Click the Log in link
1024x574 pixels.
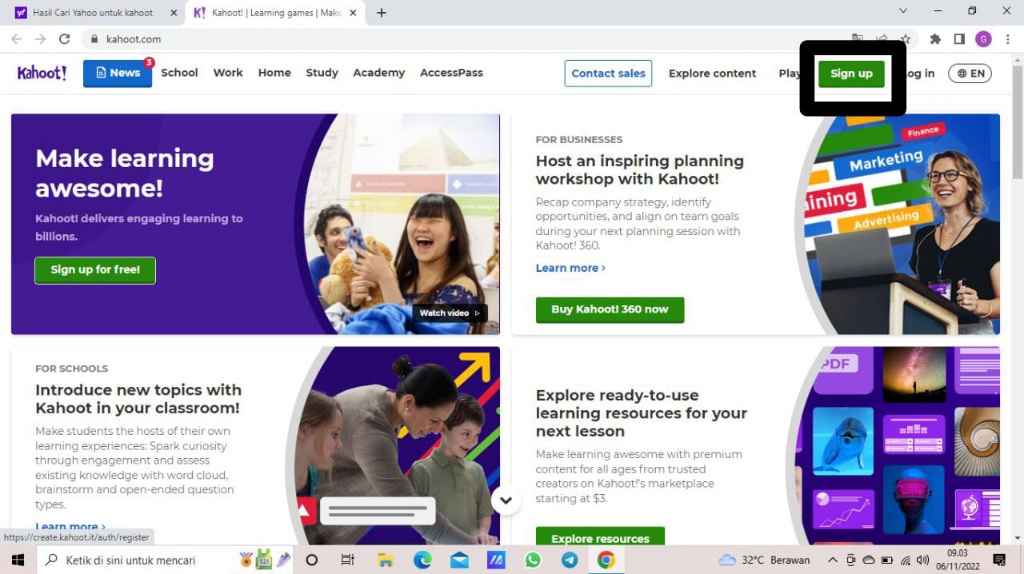921,73
